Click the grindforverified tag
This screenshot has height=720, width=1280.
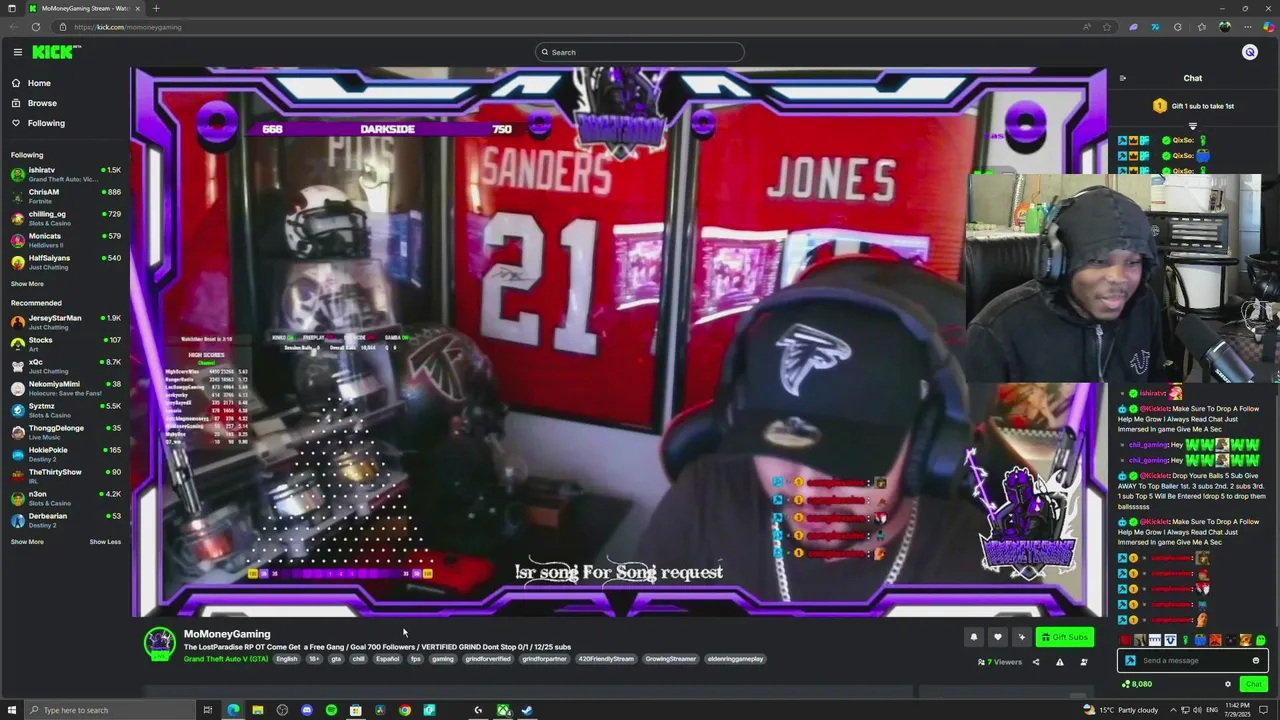[488, 659]
